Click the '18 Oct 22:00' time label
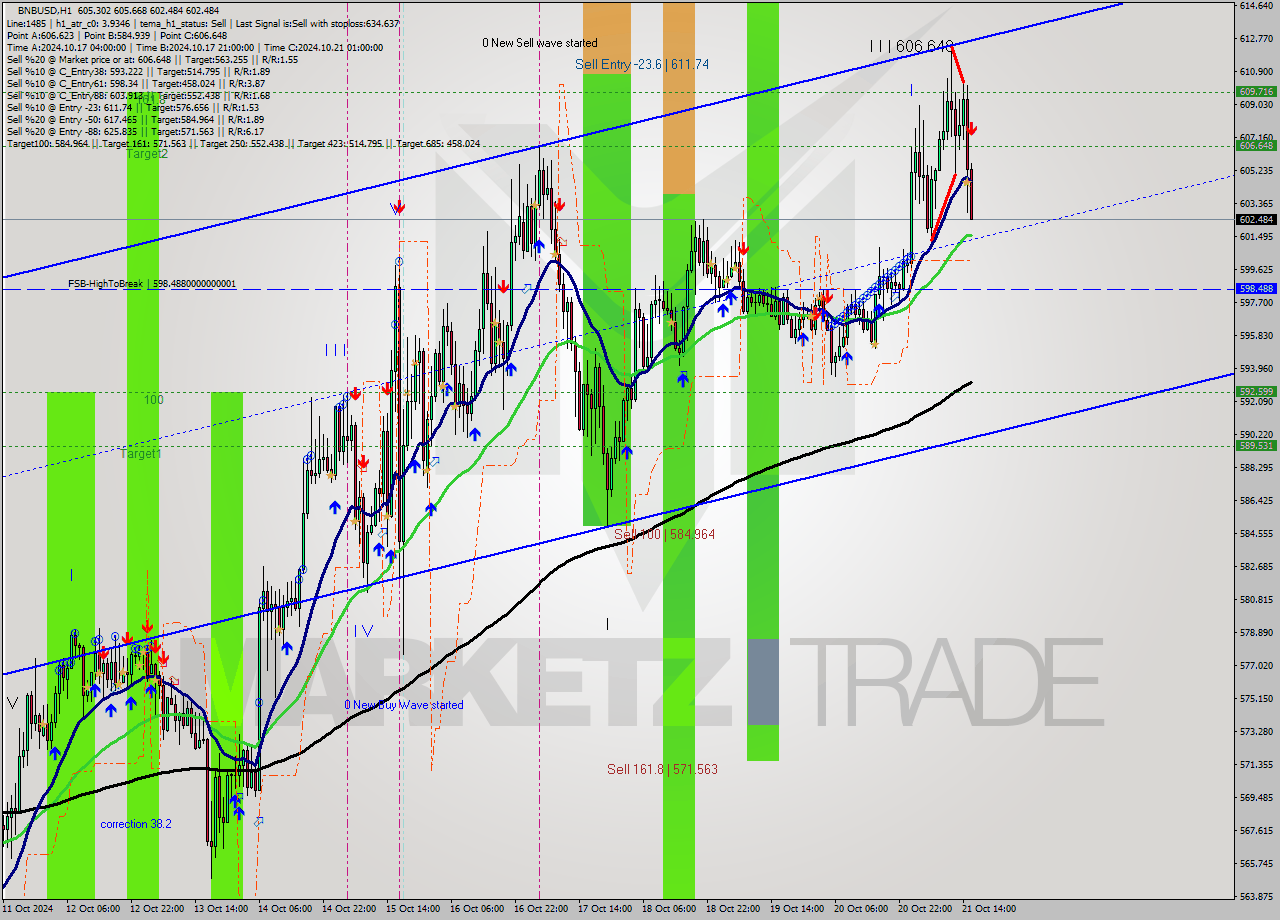 click(733, 909)
